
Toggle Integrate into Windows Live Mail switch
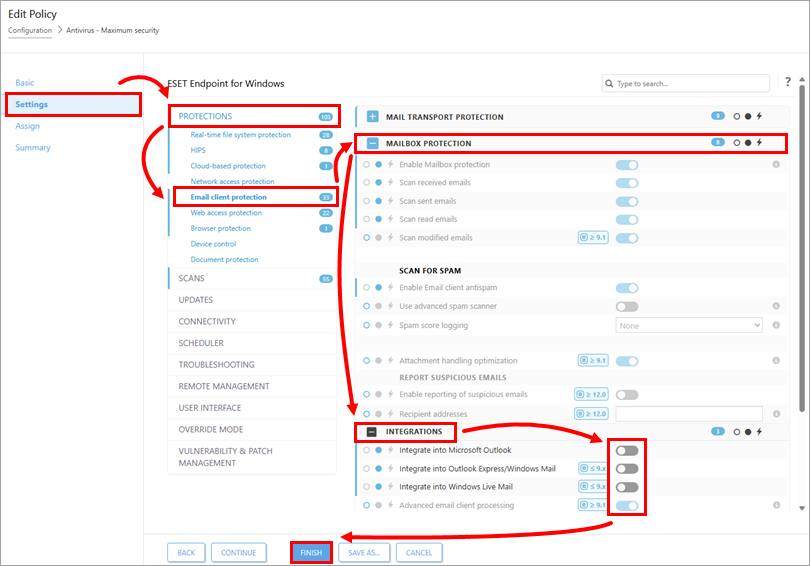click(627, 487)
